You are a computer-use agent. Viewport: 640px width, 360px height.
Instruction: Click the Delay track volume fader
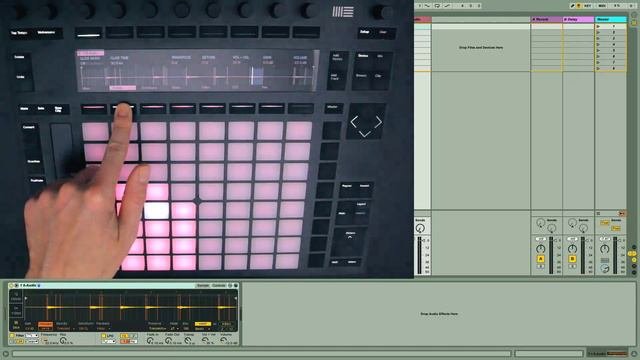[587, 240]
